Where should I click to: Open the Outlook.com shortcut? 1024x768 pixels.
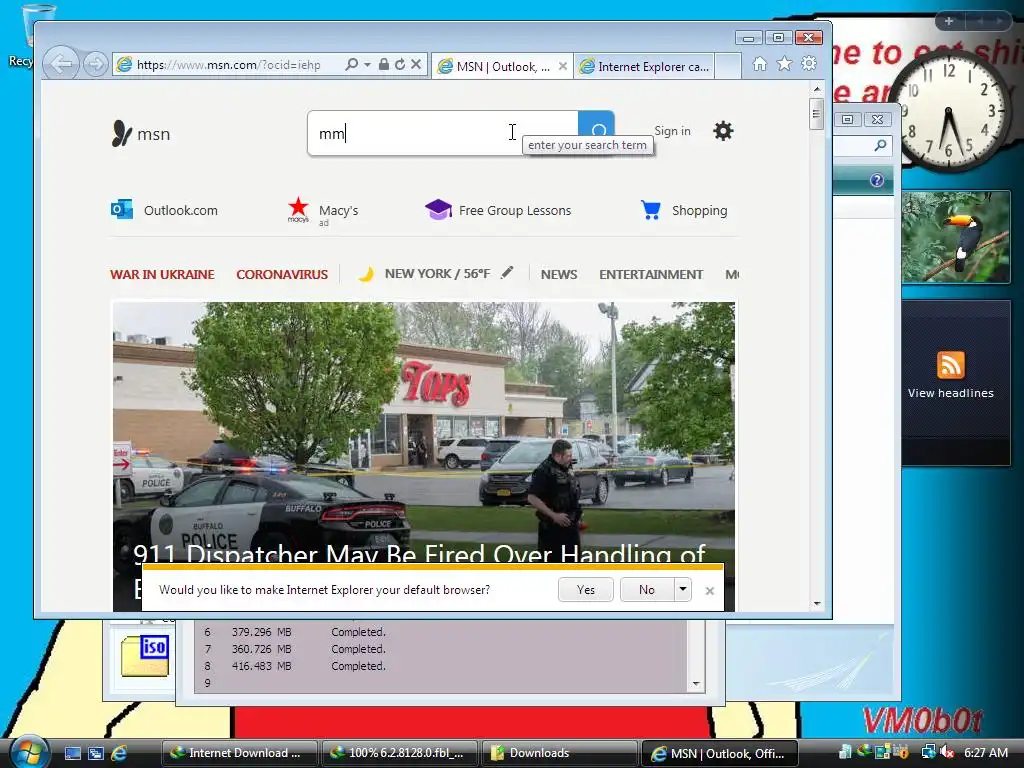click(x=165, y=210)
